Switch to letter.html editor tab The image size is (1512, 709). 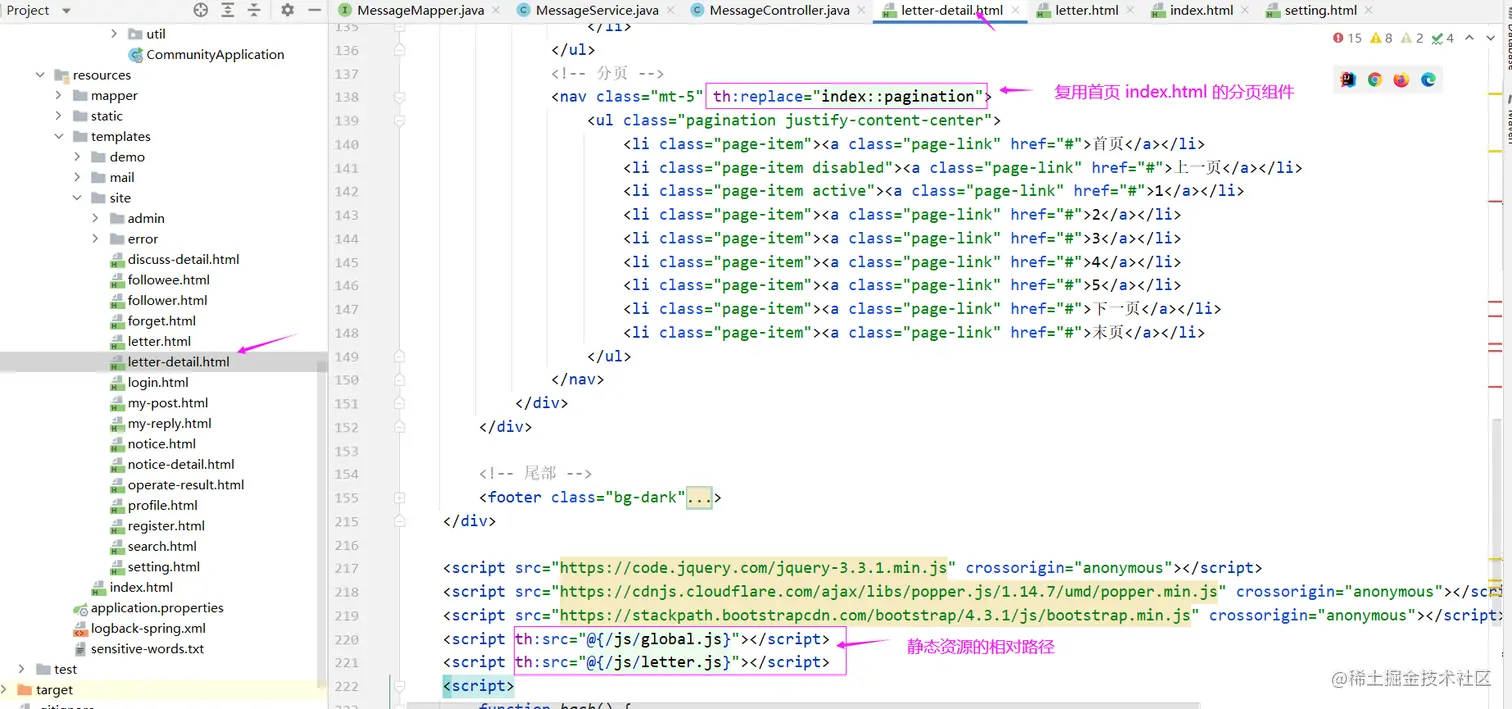tap(1086, 10)
